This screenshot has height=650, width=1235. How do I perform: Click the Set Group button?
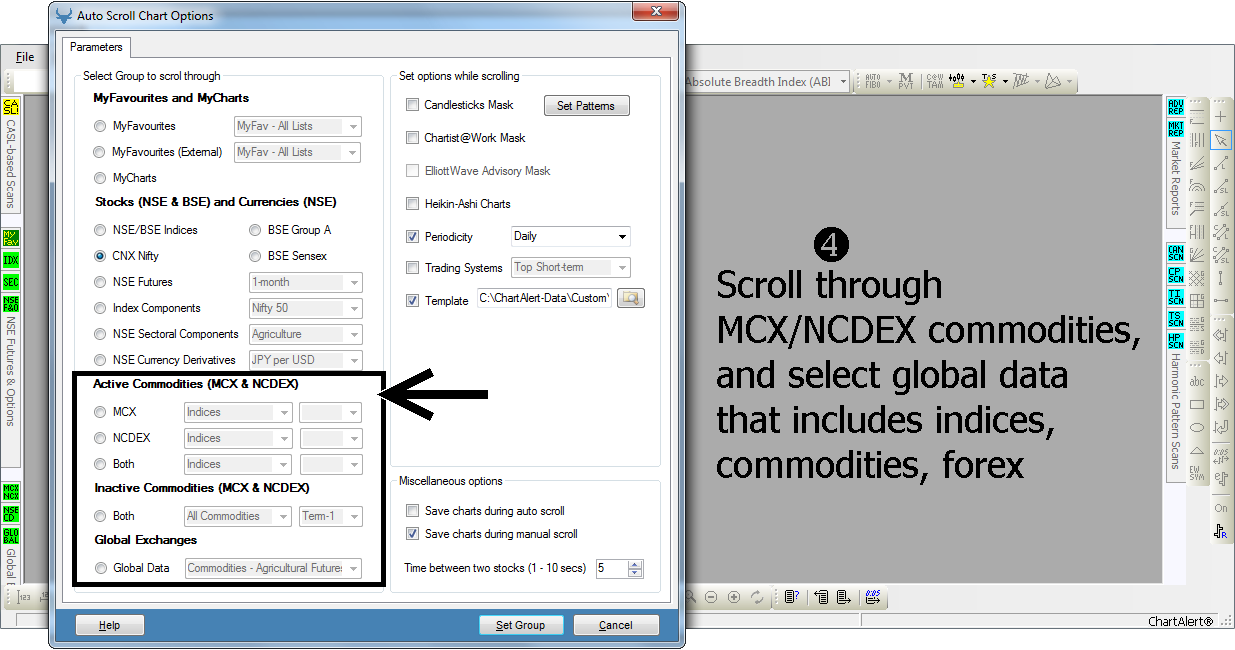520,625
